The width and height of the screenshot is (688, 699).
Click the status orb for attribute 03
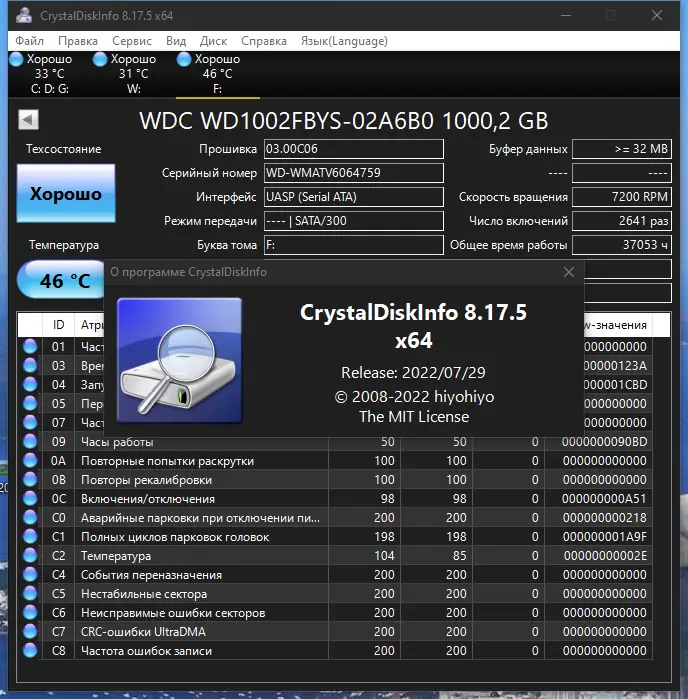coord(30,366)
